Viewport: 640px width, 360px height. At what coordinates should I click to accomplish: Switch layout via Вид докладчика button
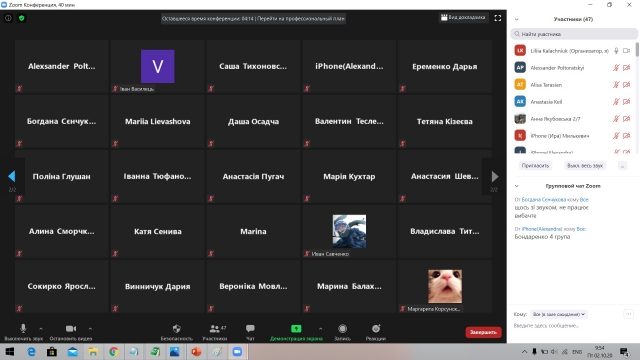[x=463, y=18]
